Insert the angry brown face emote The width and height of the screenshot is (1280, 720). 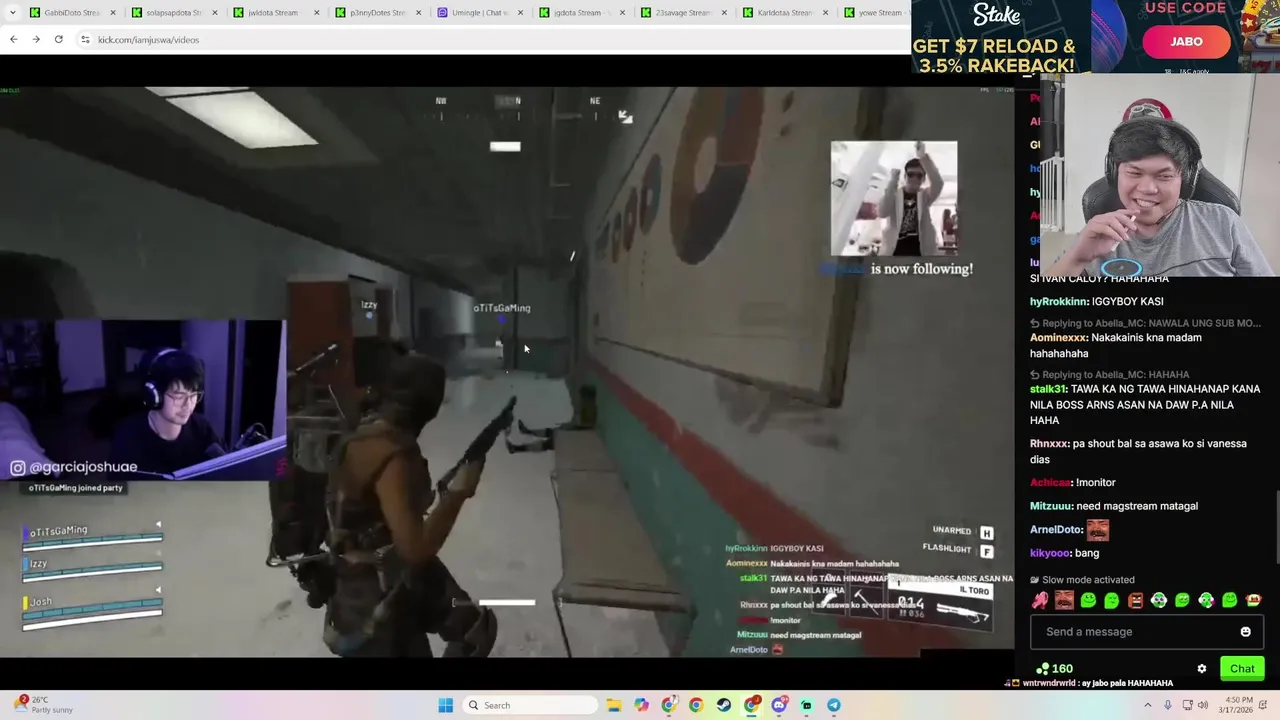(1135, 600)
